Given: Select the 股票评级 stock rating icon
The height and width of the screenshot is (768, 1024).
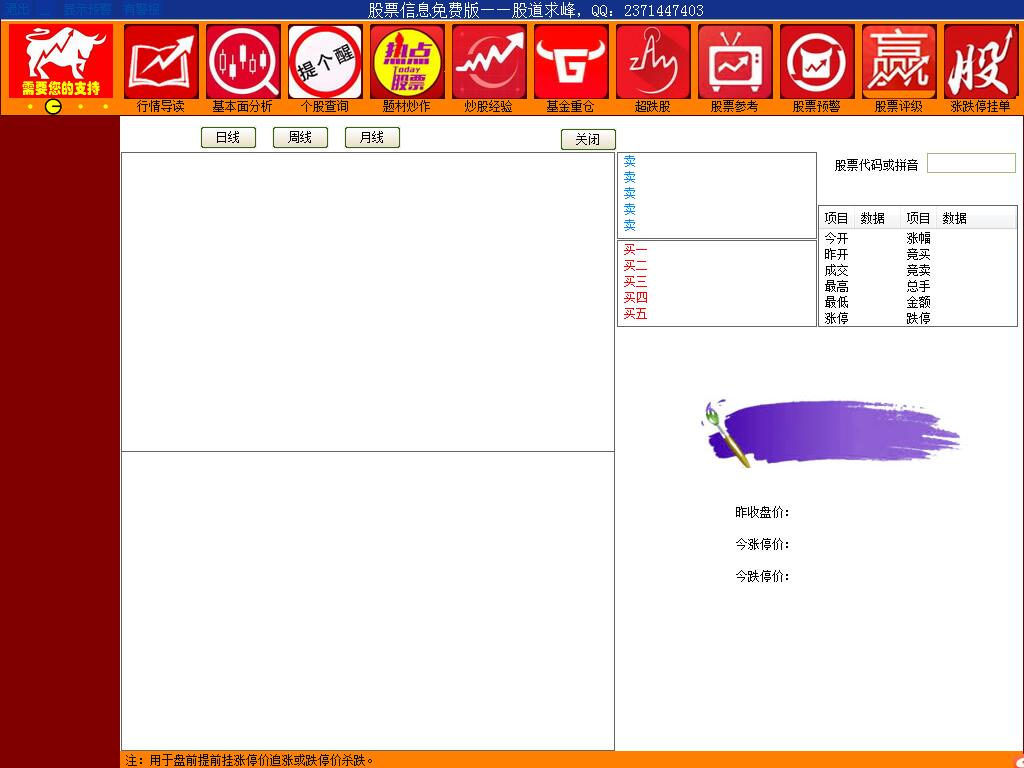Looking at the screenshot, I should [898, 60].
